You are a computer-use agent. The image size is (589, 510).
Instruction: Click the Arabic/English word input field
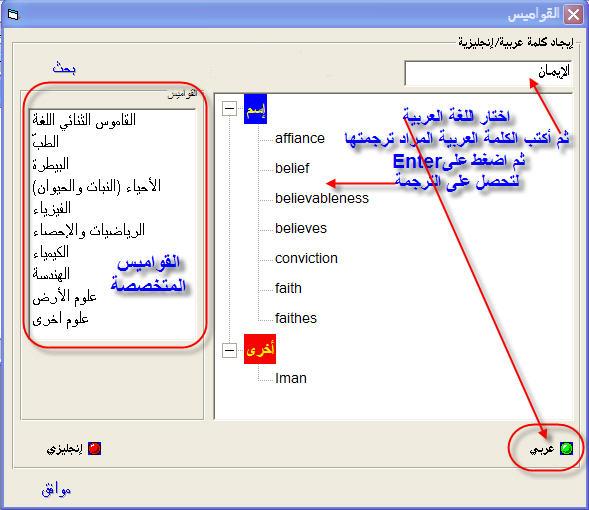tap(488, 72)
